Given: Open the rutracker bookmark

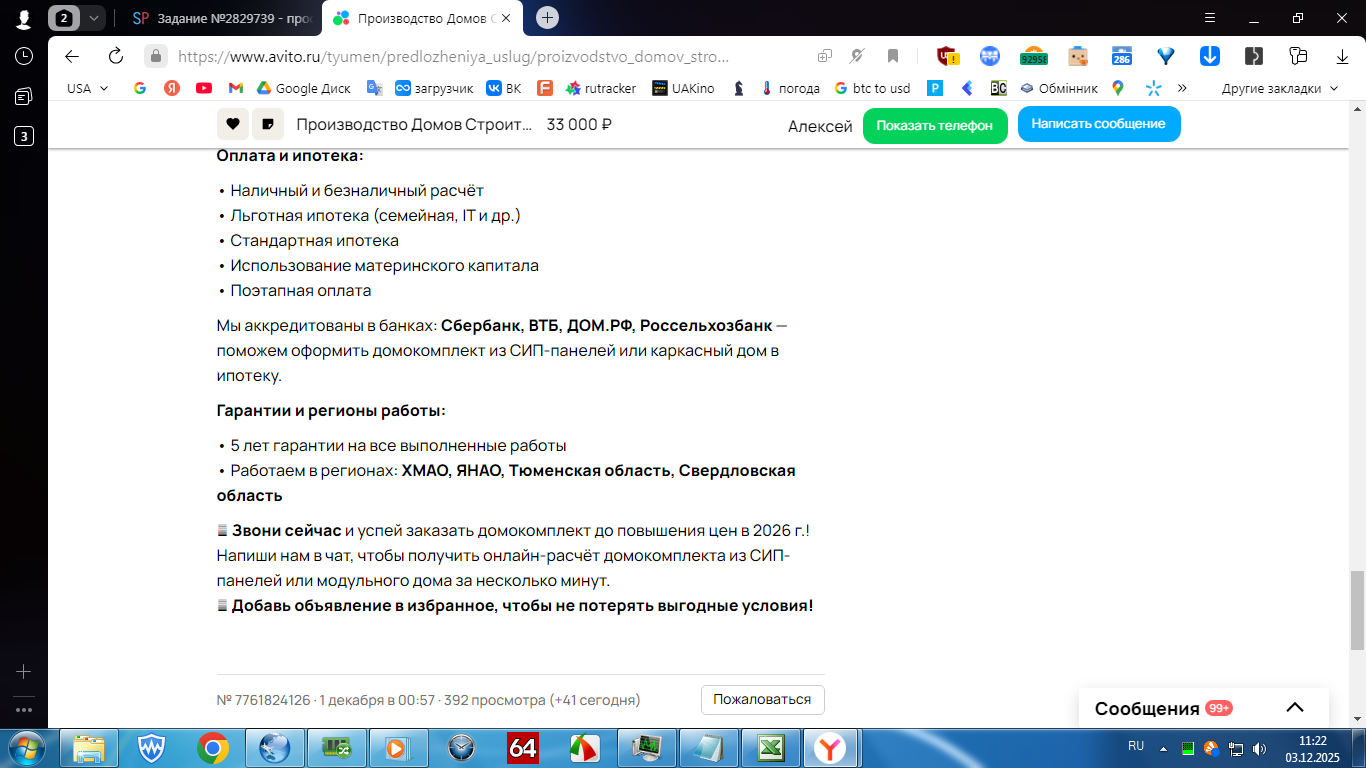Looking at the screenshot, I should click(601, 88).
